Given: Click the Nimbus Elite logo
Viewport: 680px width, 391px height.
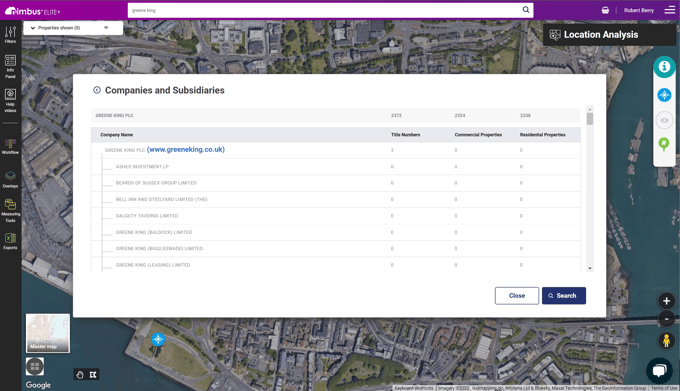Looking at the screenshot, I should [32, 10].
